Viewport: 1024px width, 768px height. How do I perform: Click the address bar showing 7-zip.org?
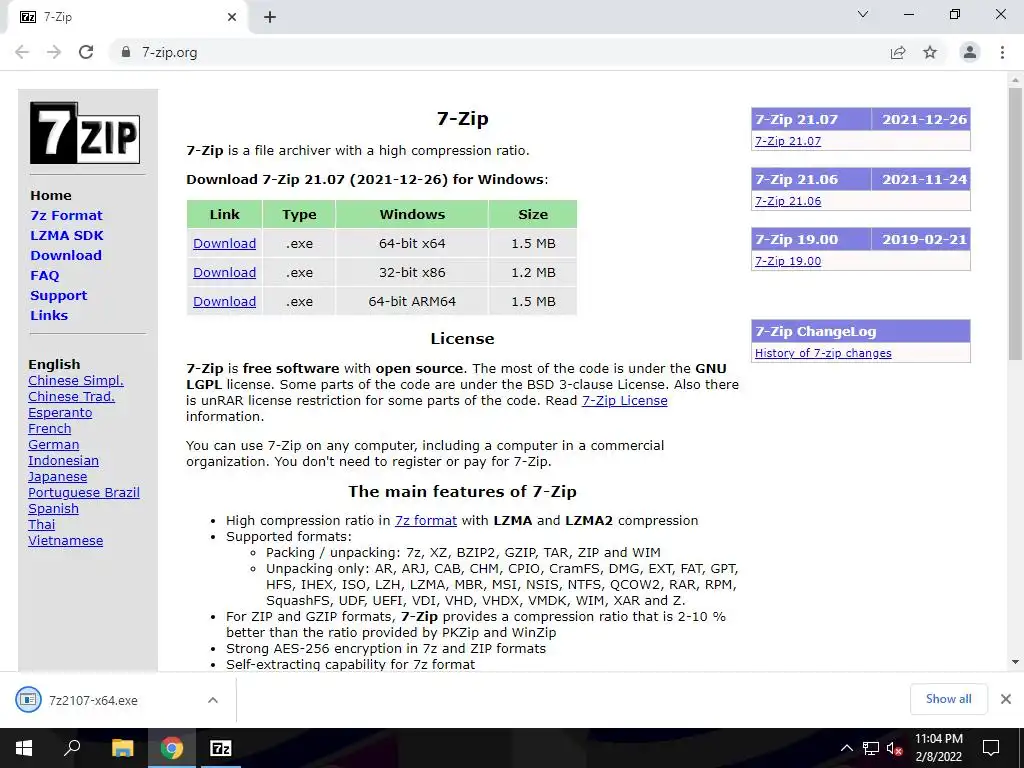pos(496,52)
